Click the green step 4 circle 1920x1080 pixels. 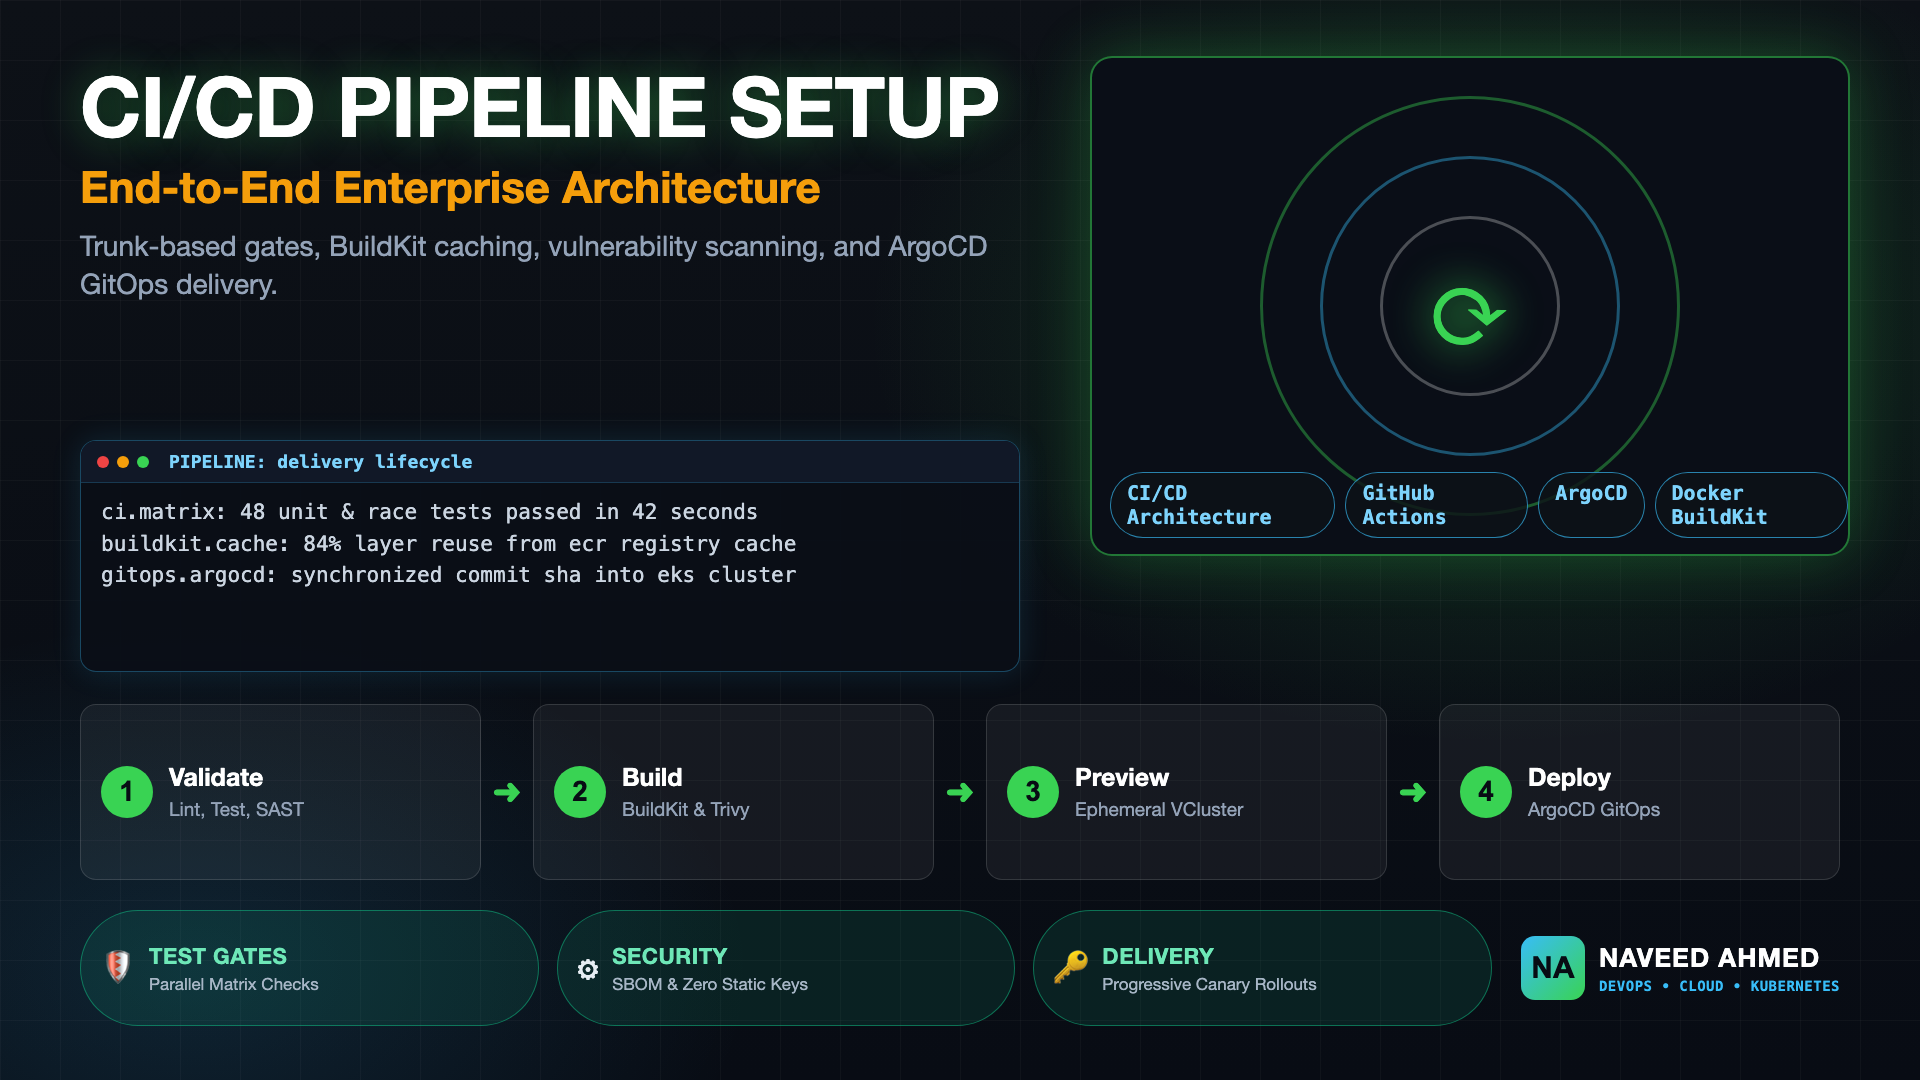(x=1486, y=792)
